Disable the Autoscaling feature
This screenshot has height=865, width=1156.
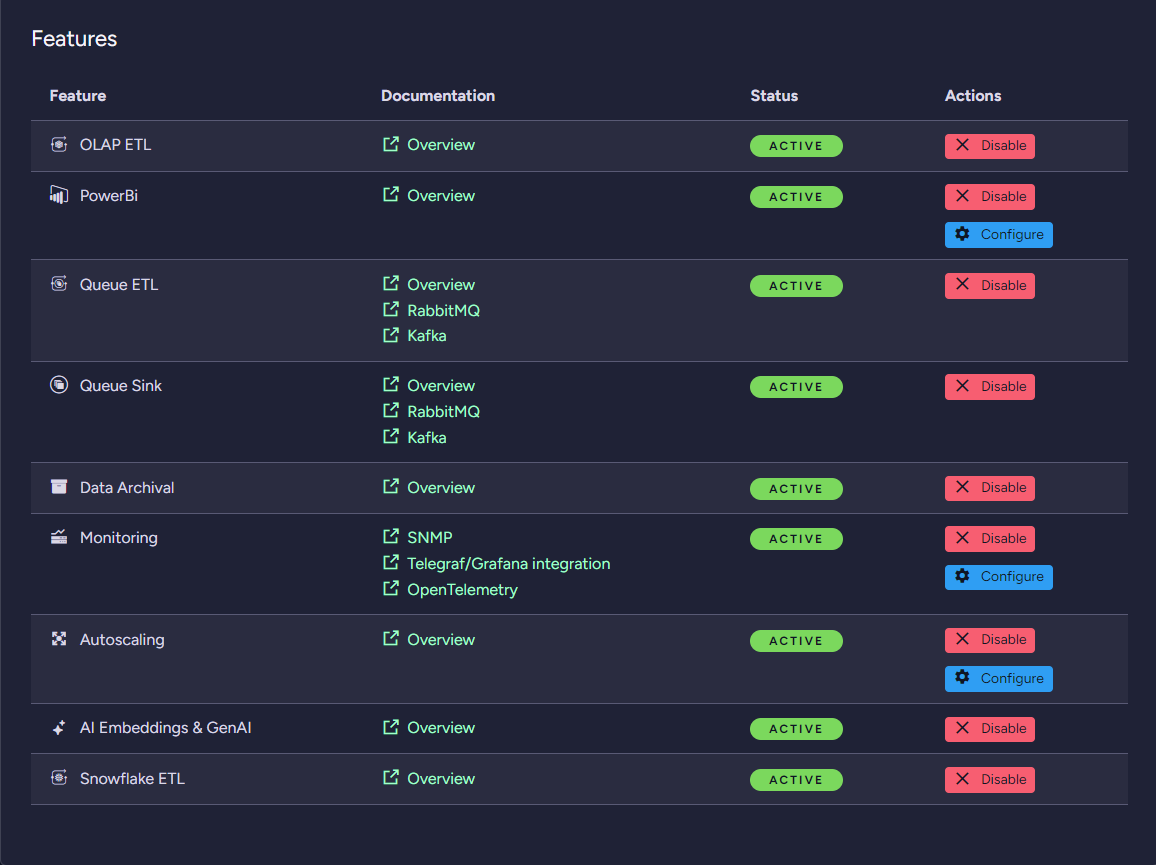(989, 639)
